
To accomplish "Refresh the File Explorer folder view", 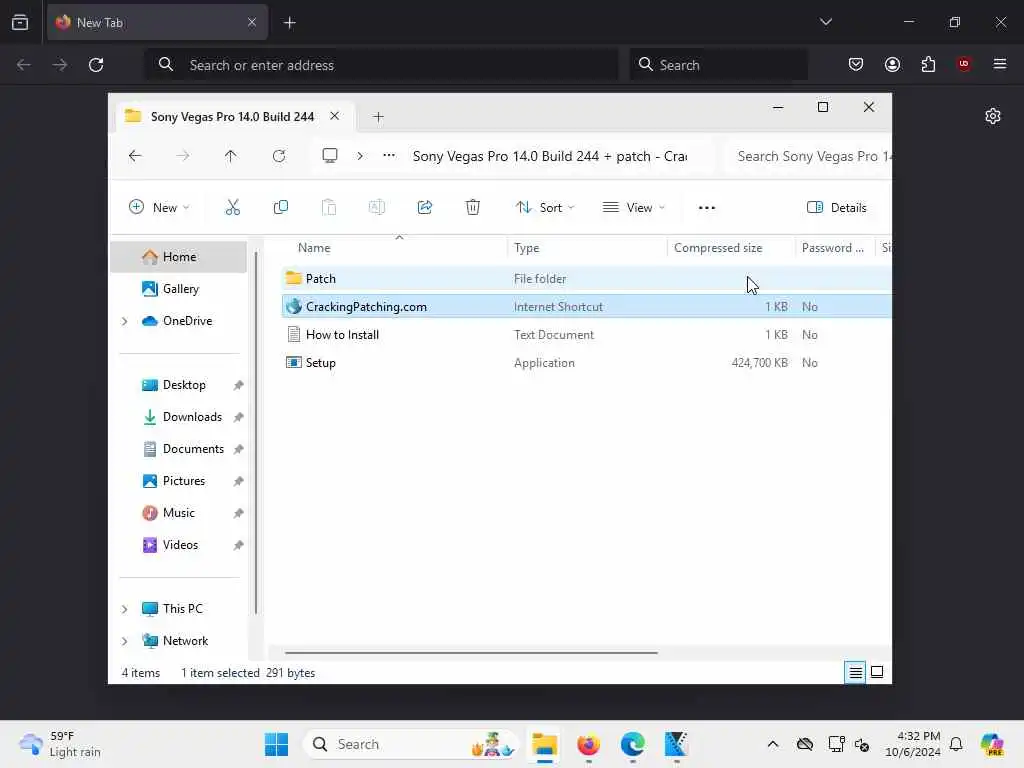I will [x=279, y=156].
